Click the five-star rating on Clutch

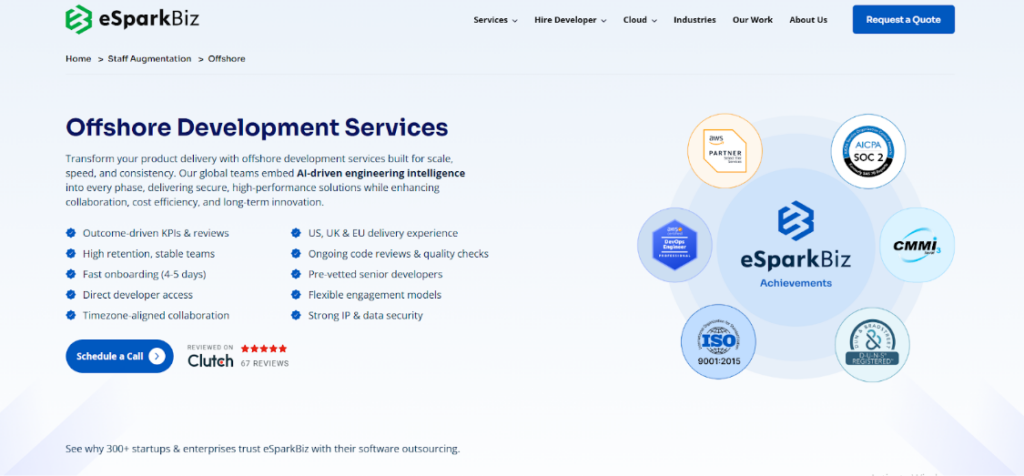point(264,348)
